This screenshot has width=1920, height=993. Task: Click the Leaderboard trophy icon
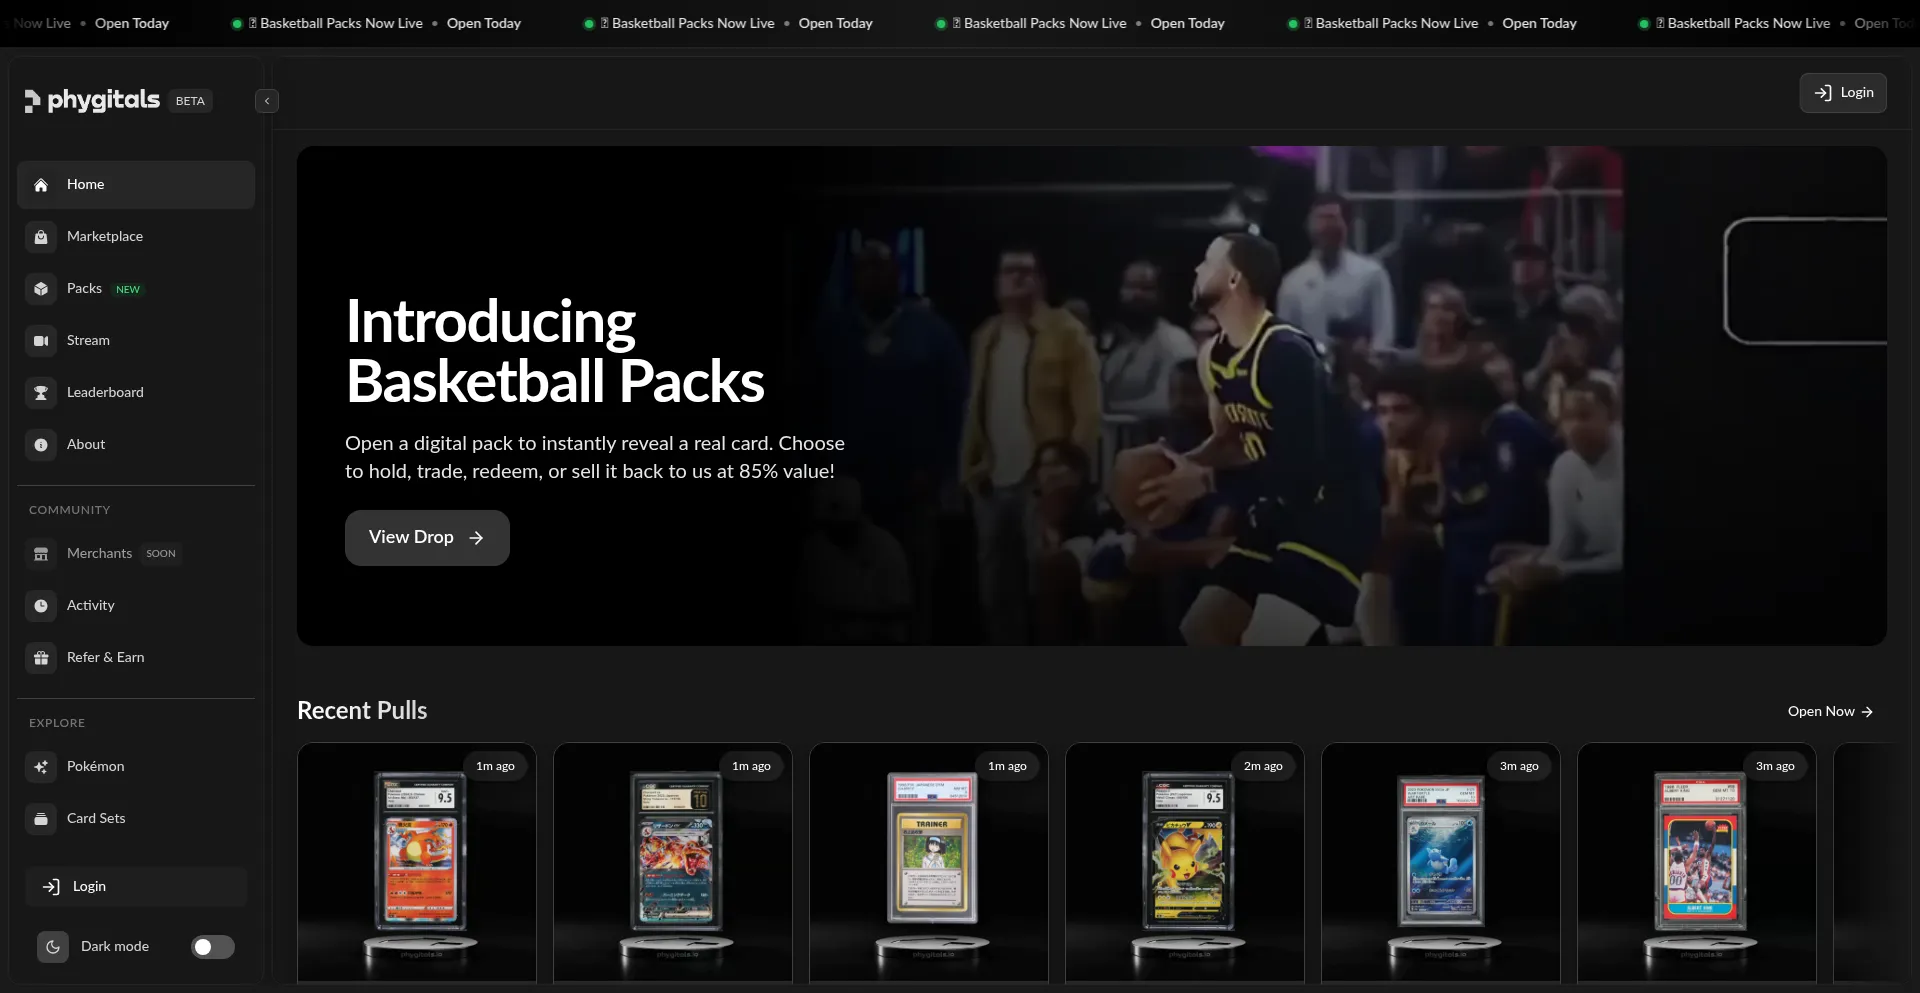41,393
